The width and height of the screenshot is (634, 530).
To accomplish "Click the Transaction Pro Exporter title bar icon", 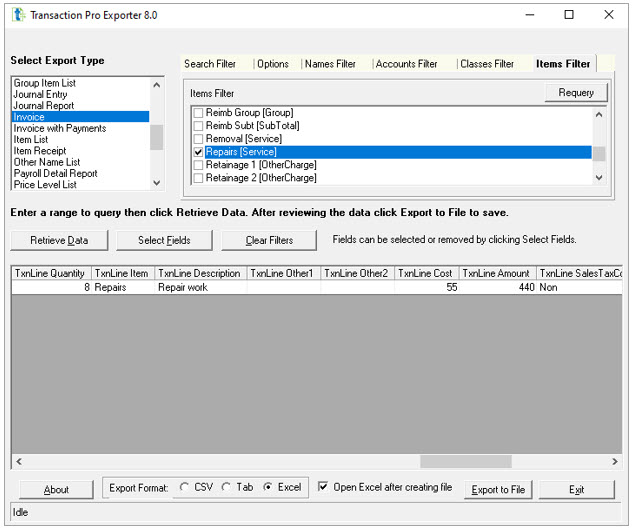I will tap(18, 15).
